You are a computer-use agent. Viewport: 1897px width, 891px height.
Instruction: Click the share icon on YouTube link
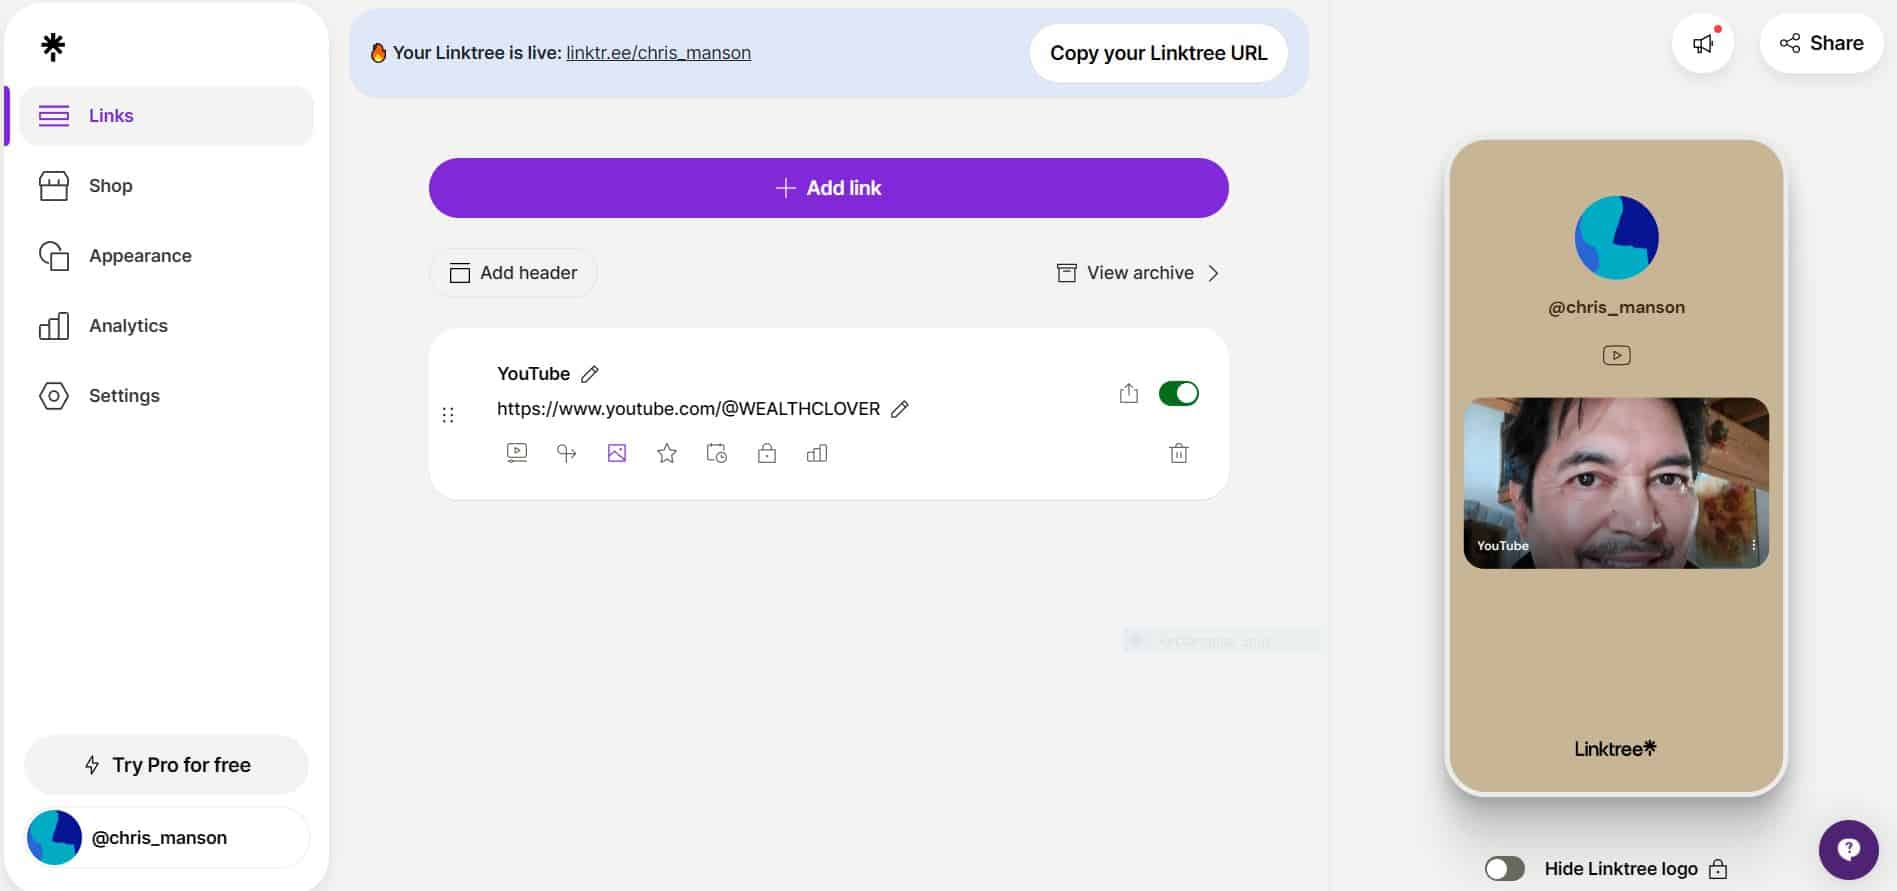pos(1129,393)
